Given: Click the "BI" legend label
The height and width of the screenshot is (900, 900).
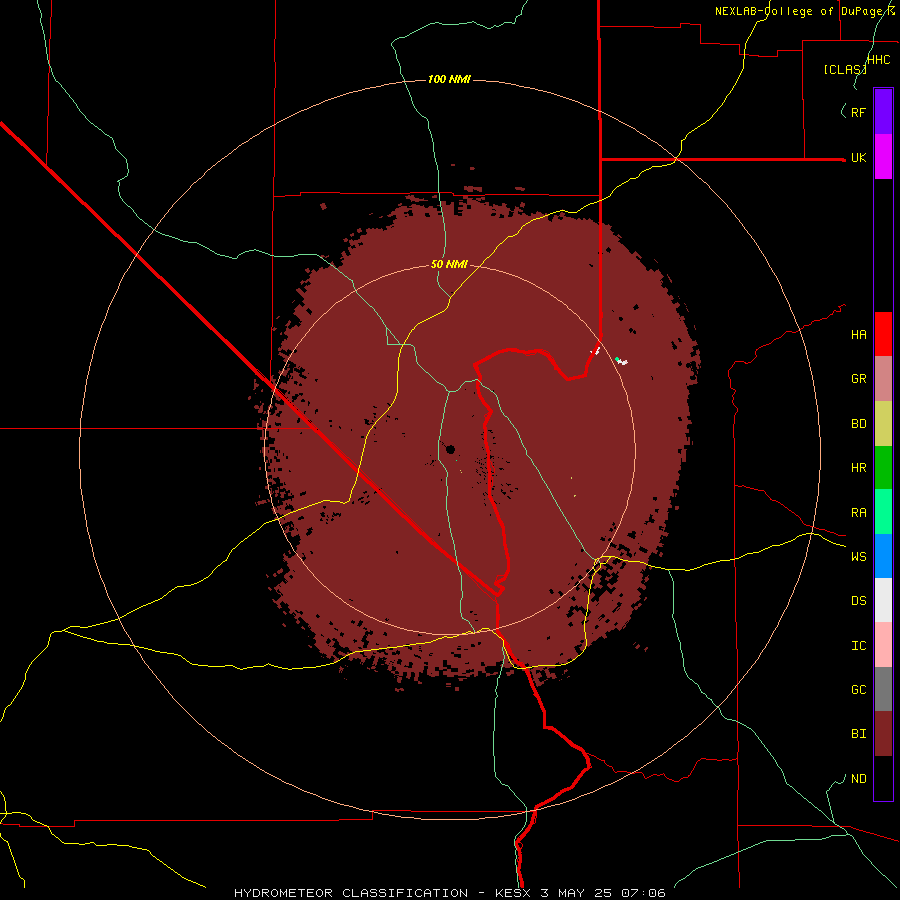Looking at the screenshot, I should (x=859, y=734).
